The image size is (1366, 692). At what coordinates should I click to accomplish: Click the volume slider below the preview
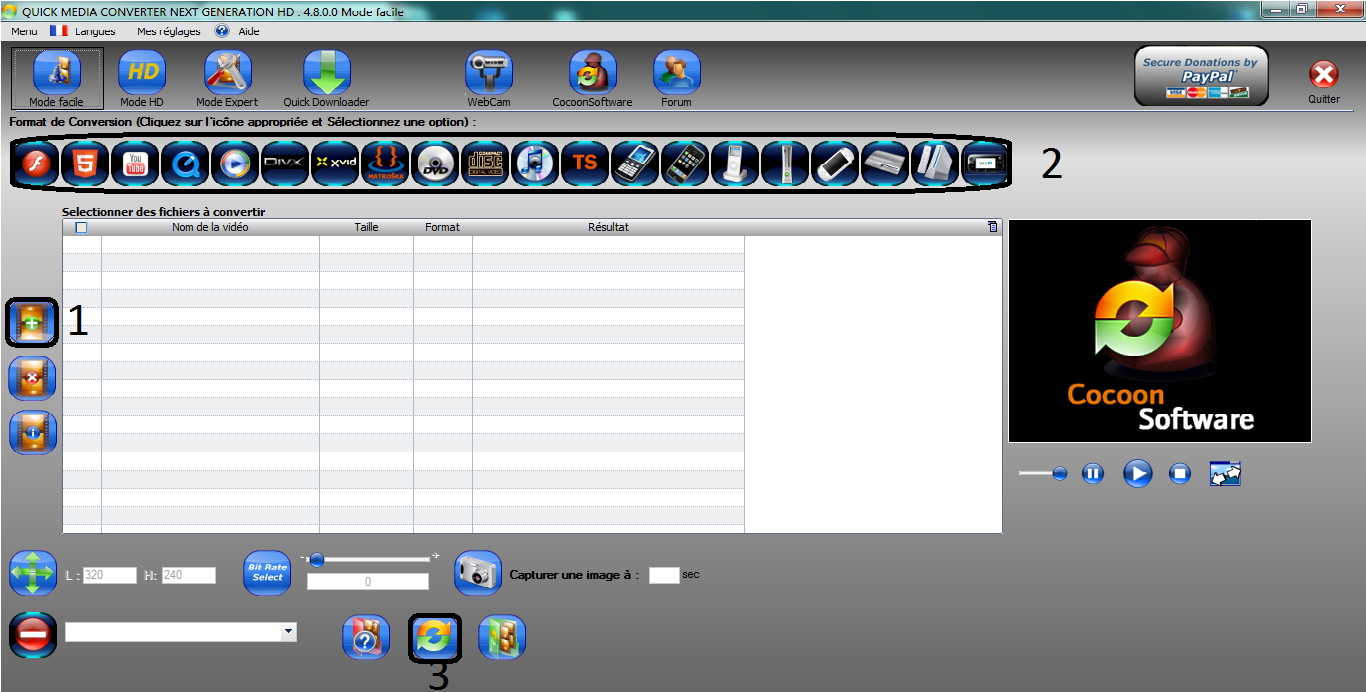(x=1043, y=473)
